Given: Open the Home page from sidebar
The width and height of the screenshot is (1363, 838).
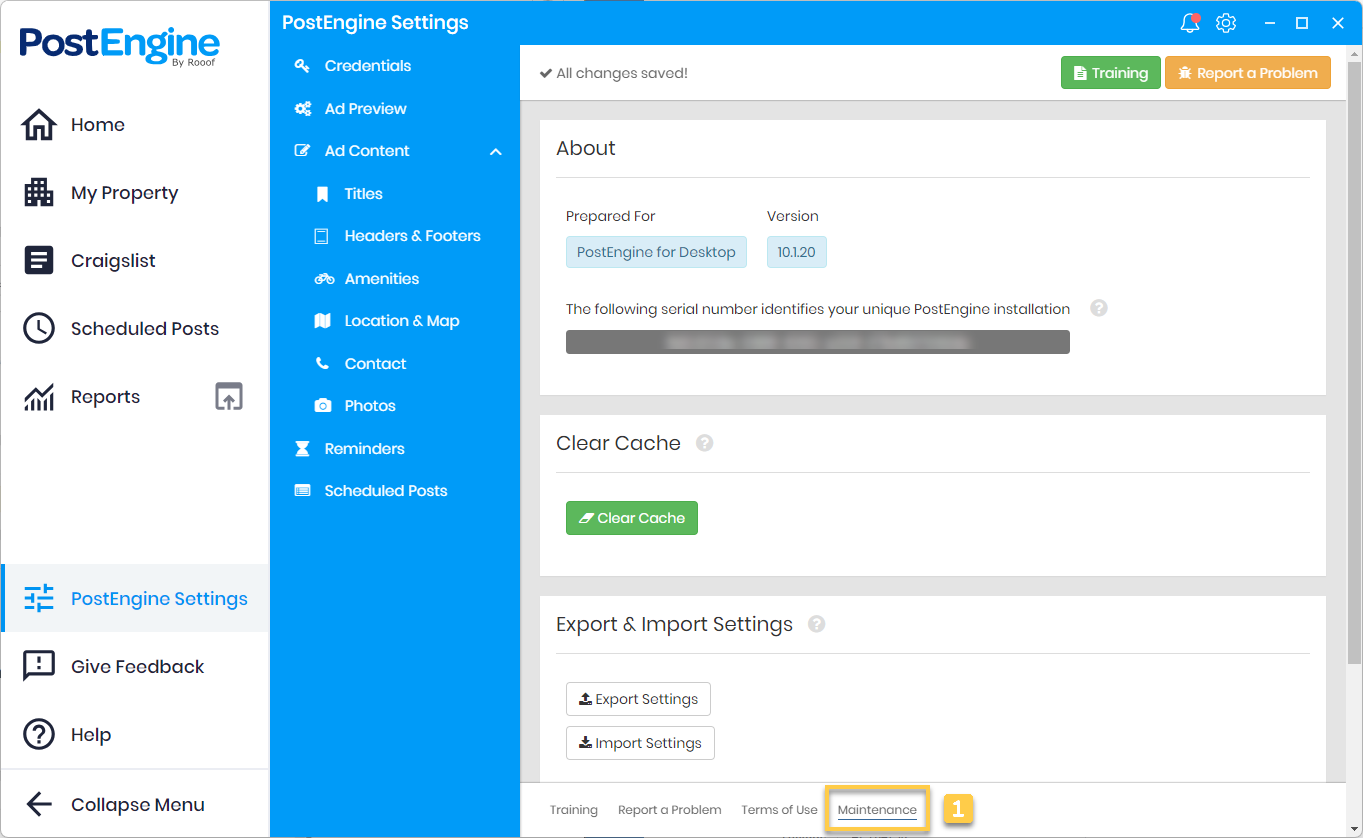Looking at the screenshot, I should (x=97, y=125).
